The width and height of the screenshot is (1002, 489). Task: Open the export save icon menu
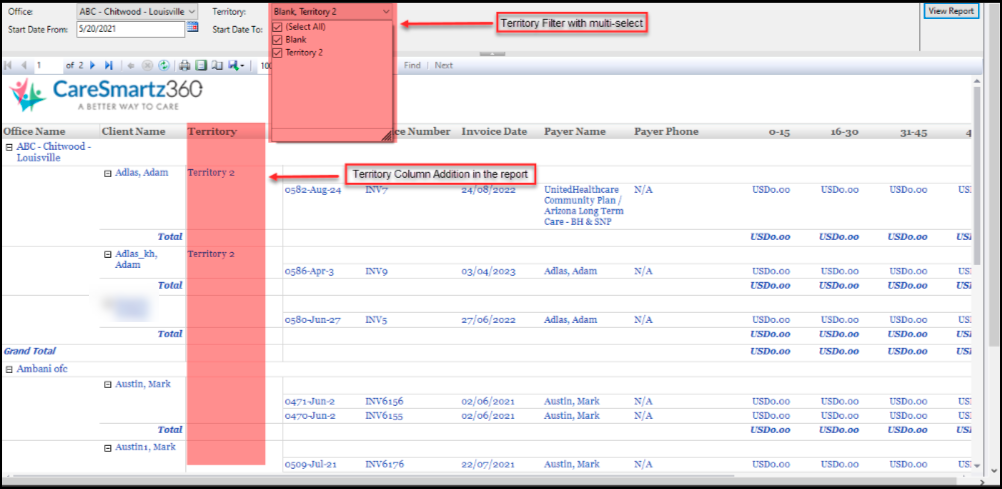[235, 65]
